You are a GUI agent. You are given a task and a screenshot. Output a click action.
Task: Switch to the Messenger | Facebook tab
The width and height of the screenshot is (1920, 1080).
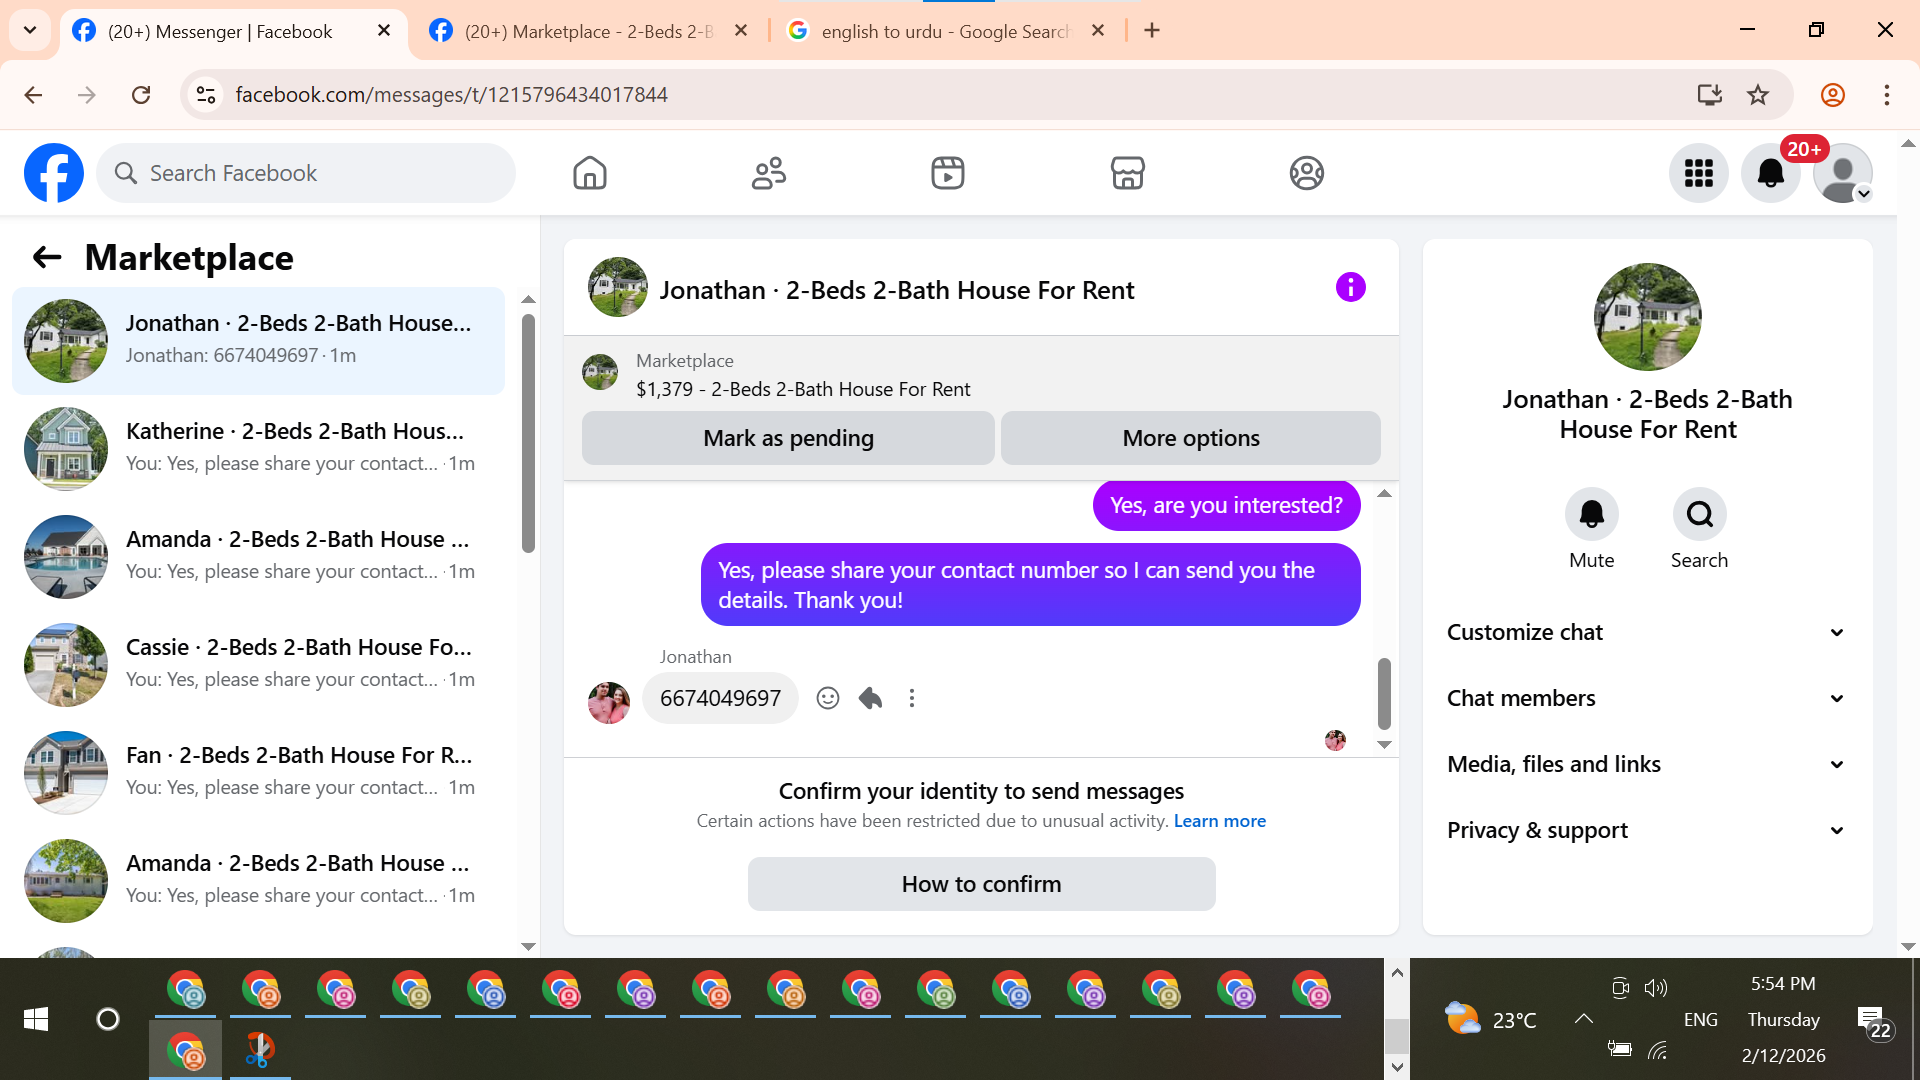[220, 31]
